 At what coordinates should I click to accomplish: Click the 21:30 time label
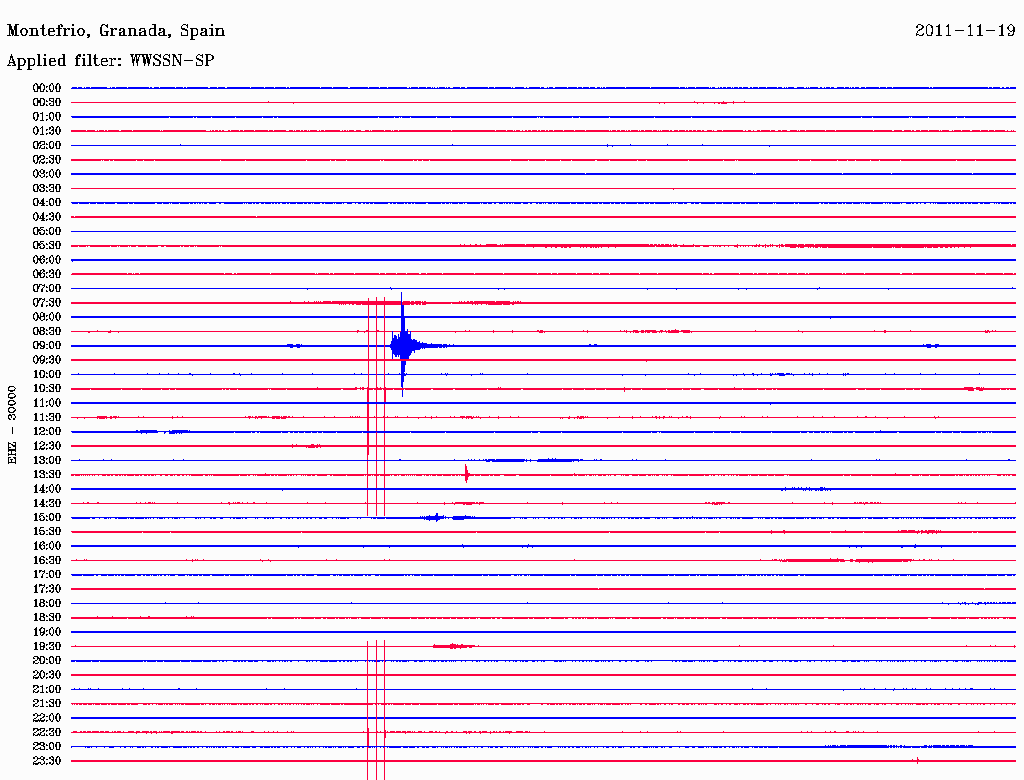[47, 704]
